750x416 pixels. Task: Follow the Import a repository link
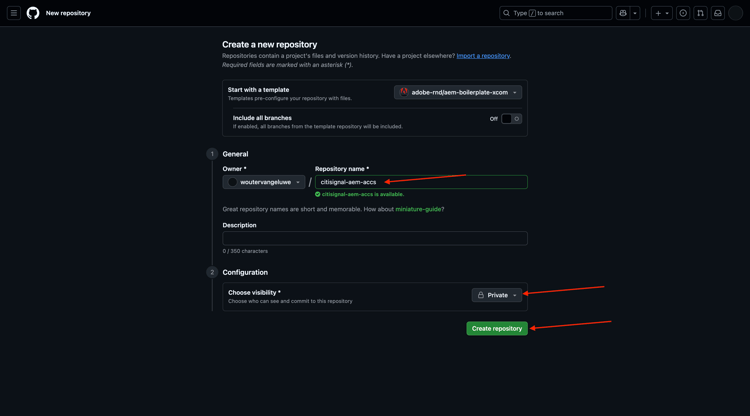483,56
